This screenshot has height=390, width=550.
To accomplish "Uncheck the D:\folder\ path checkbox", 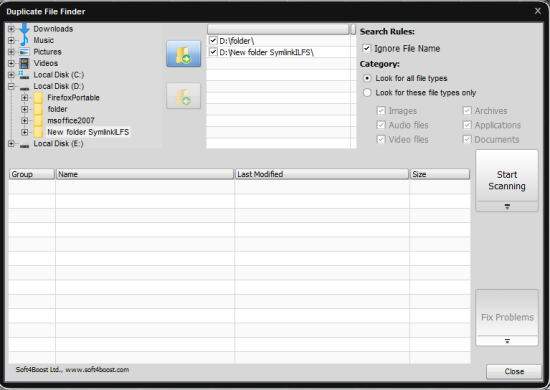I will click(213, 41).
